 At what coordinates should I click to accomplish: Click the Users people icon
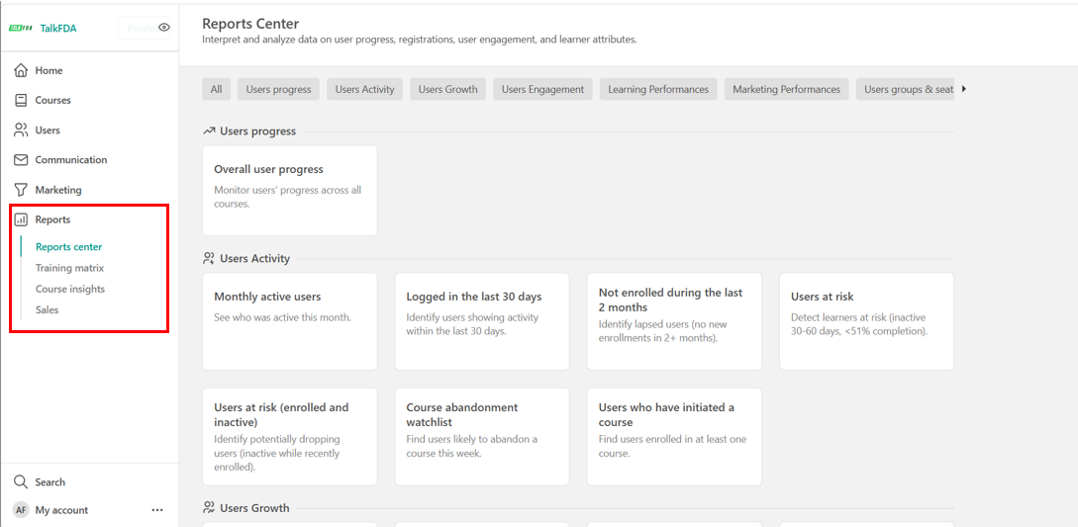pos(21,130)
